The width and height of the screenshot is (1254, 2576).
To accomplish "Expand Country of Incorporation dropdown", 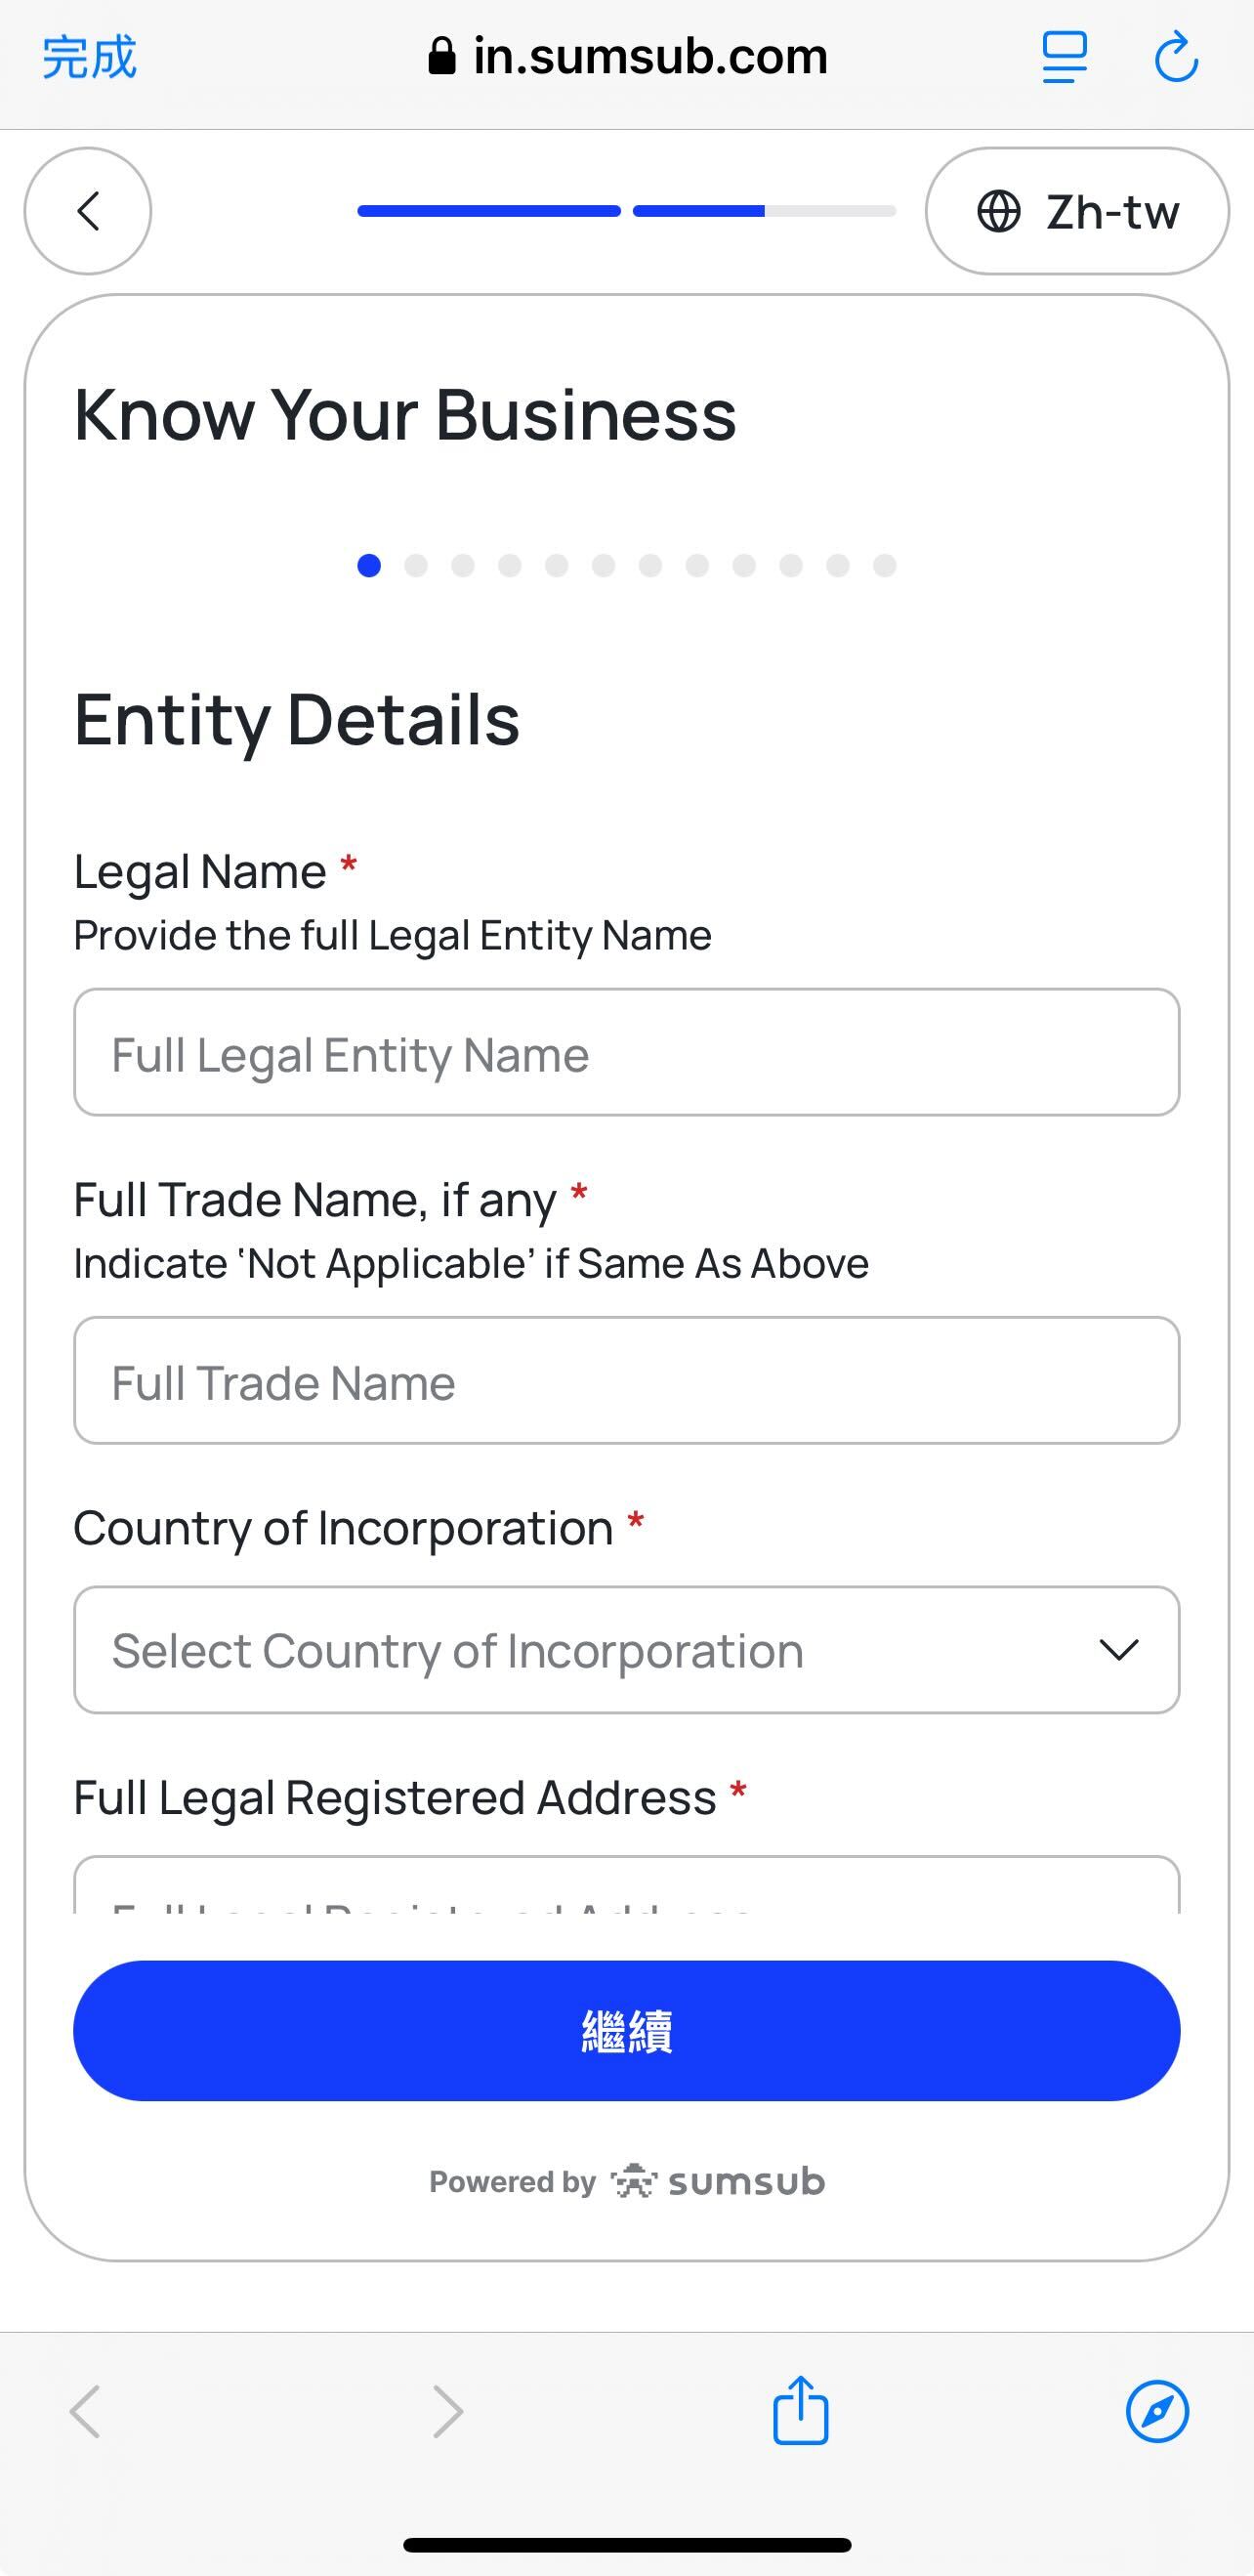I will (x=600, y=1650).
